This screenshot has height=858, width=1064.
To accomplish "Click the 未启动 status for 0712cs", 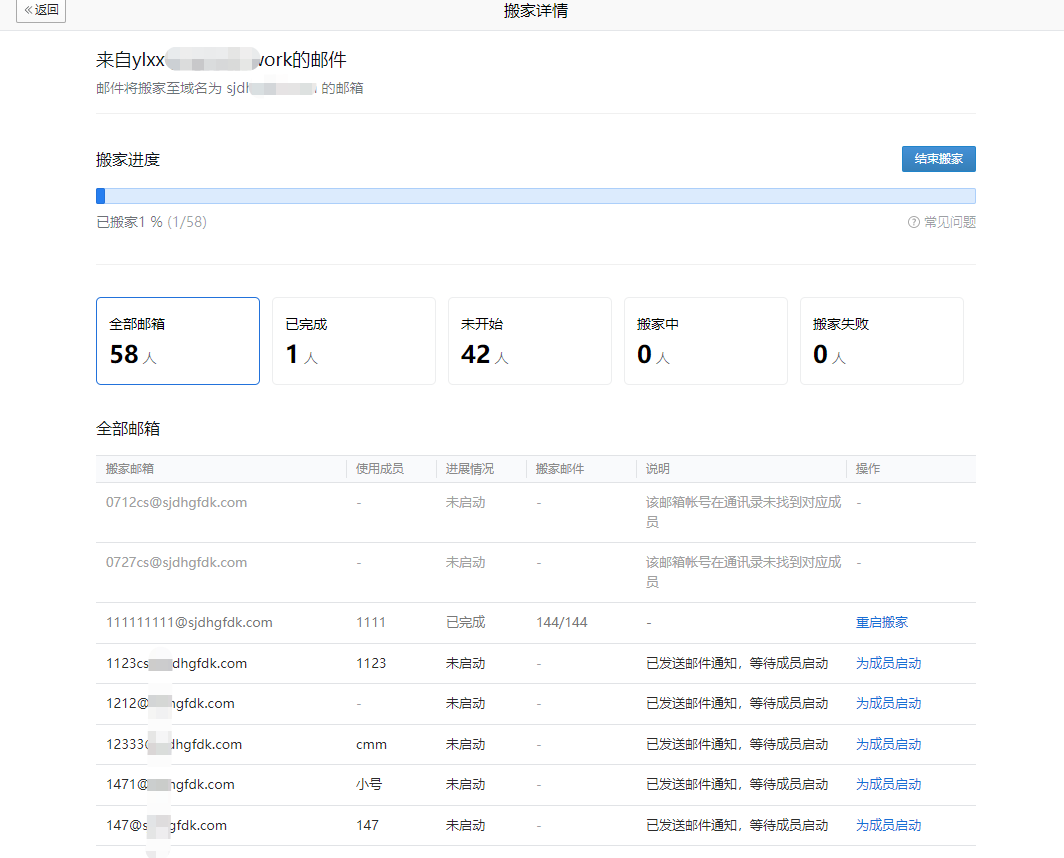I will (466, 502).
